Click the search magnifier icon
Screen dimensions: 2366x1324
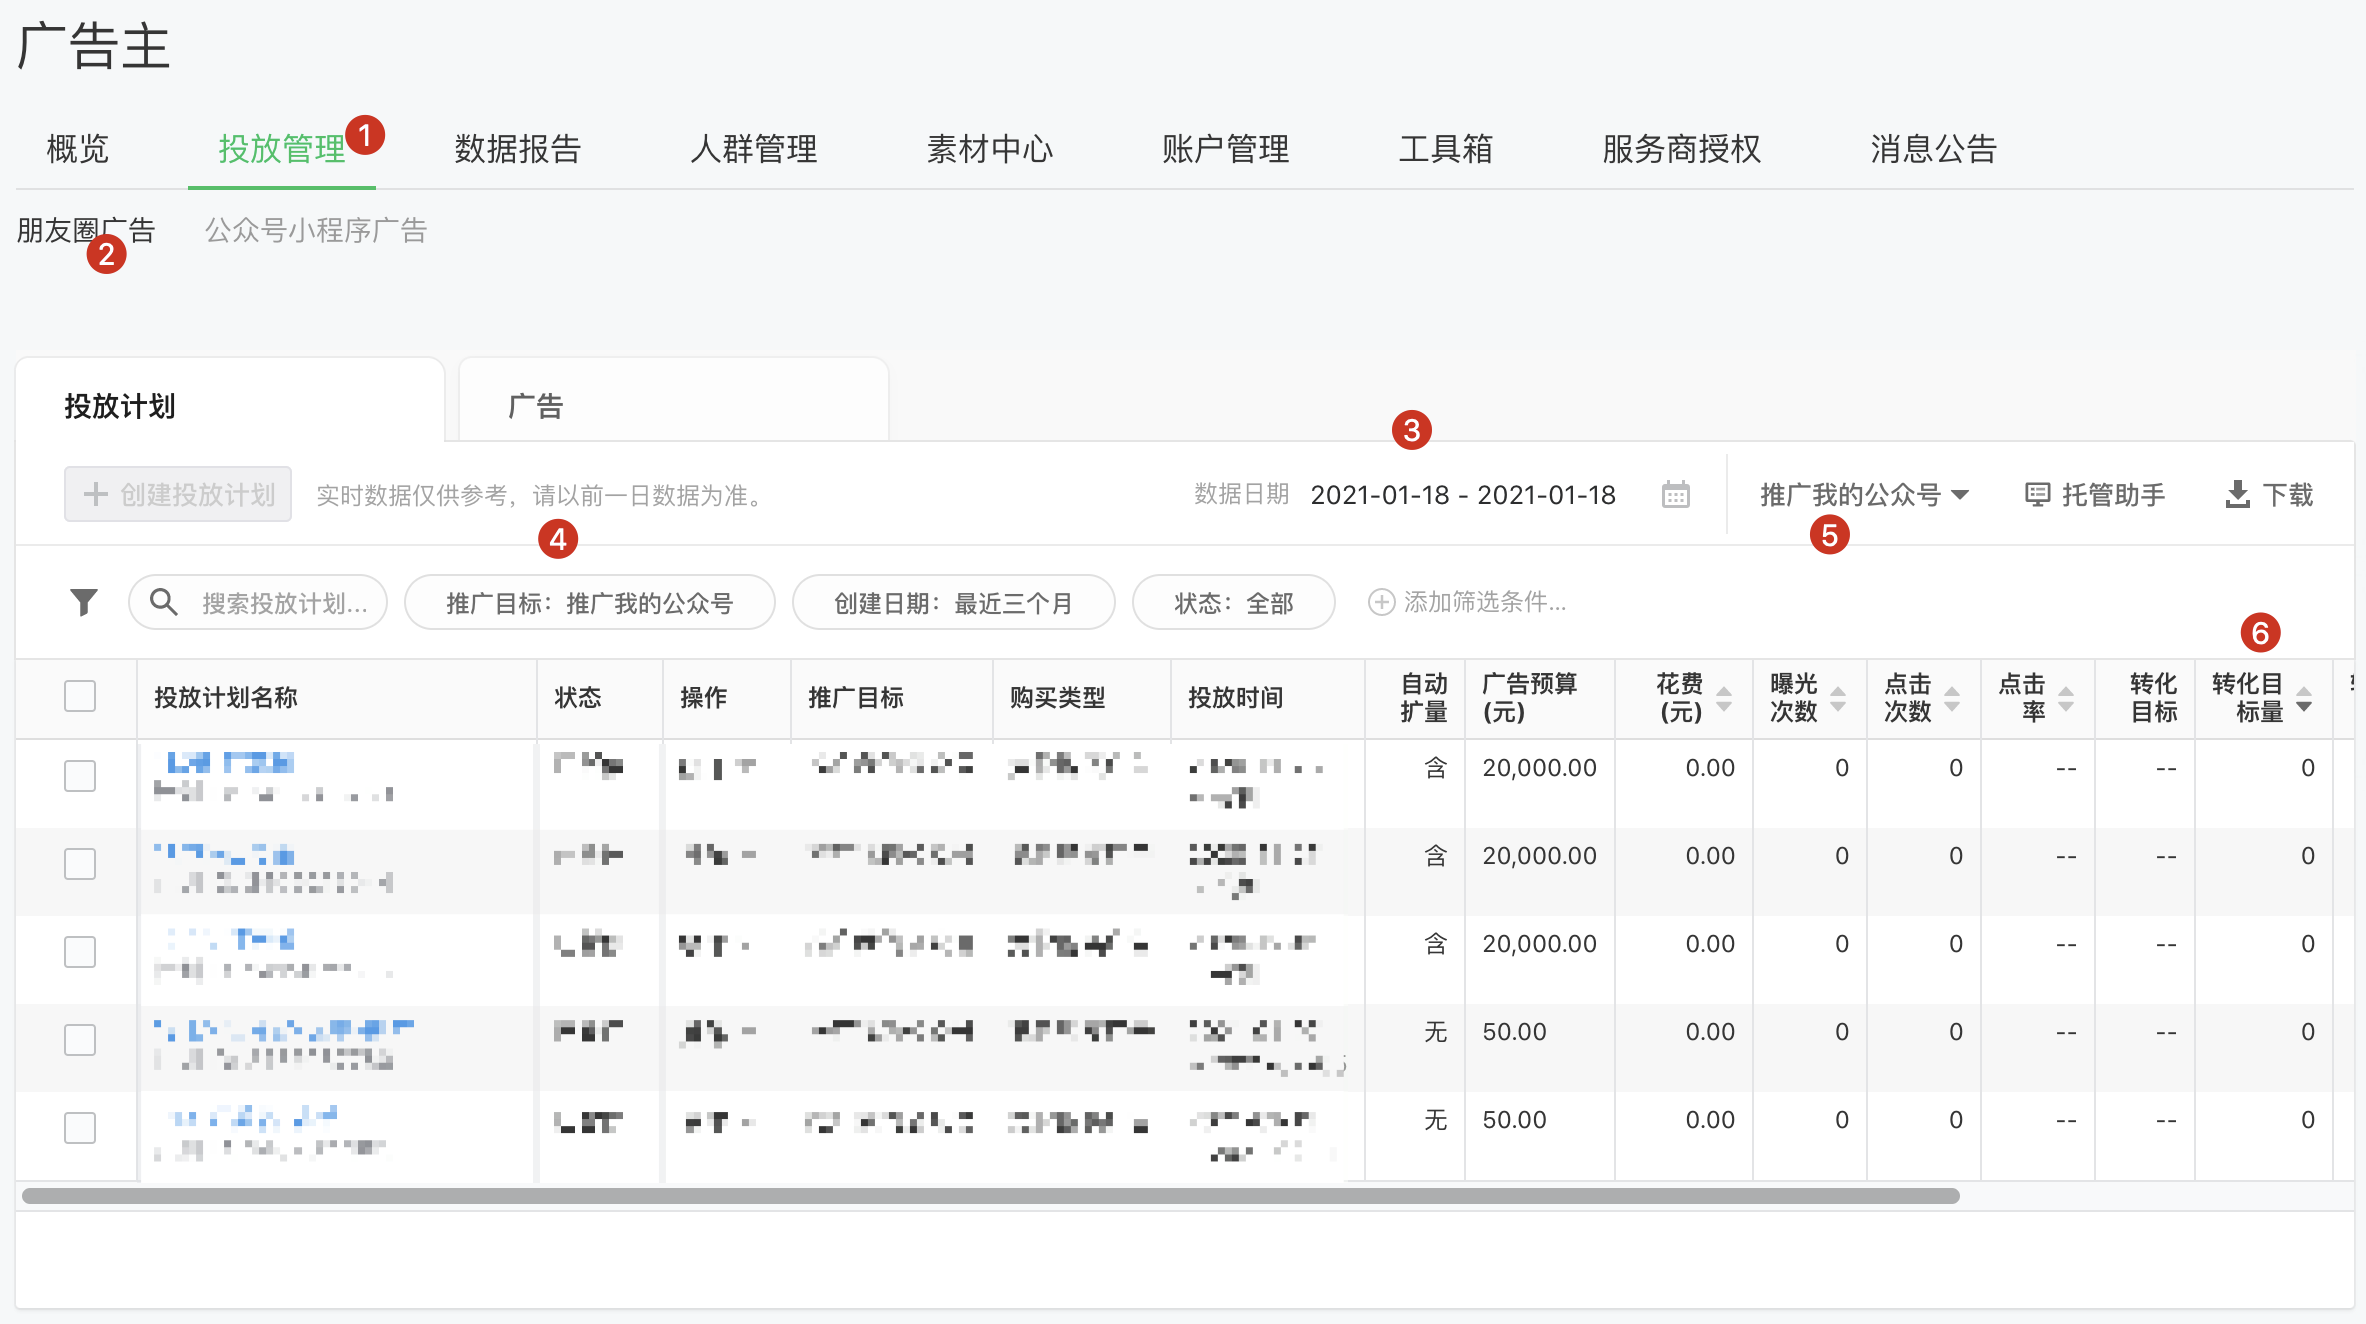(x=164, y=602)
